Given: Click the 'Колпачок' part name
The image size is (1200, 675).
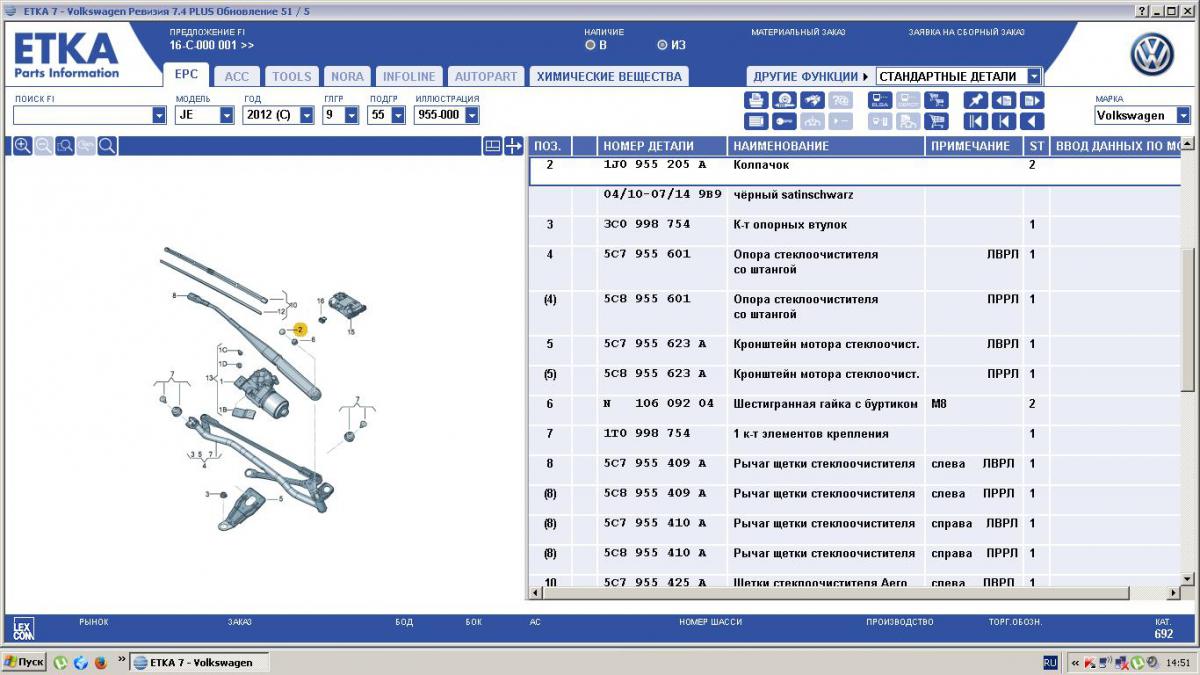Looking at the screenshot, I should [x=761, y=164].
